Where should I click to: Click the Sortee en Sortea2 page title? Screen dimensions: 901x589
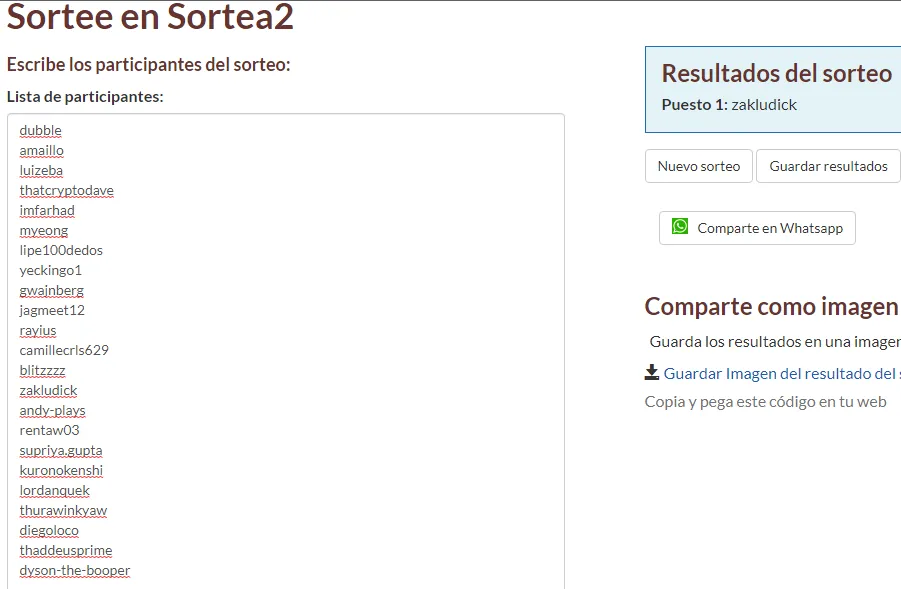(x=150, y=16)
